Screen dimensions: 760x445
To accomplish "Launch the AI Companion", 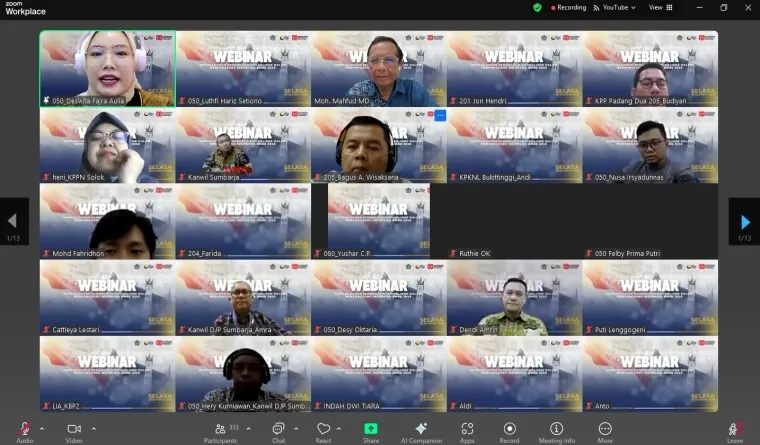I will (x=421, y=430).
